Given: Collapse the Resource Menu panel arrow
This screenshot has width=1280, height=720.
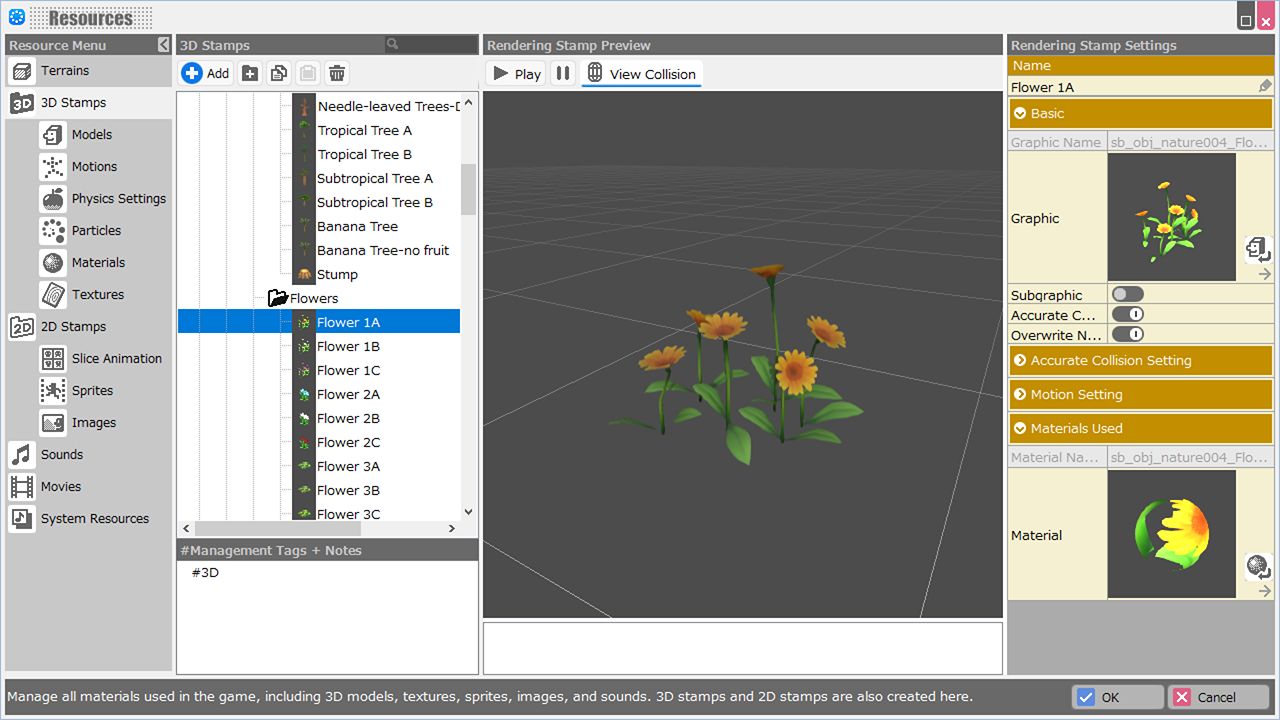Looking at the screenshot, I should point(164,45).
